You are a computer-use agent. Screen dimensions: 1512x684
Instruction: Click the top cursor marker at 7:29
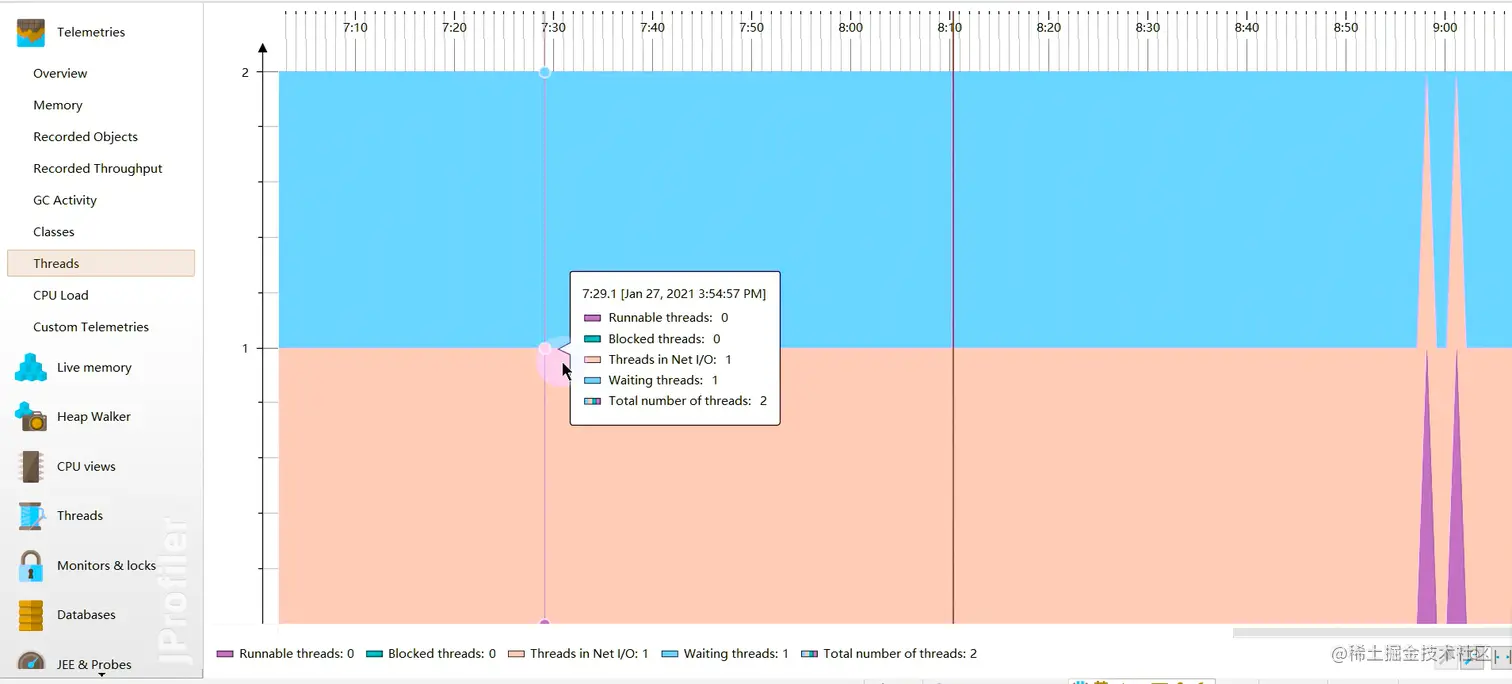pos(544,72)
